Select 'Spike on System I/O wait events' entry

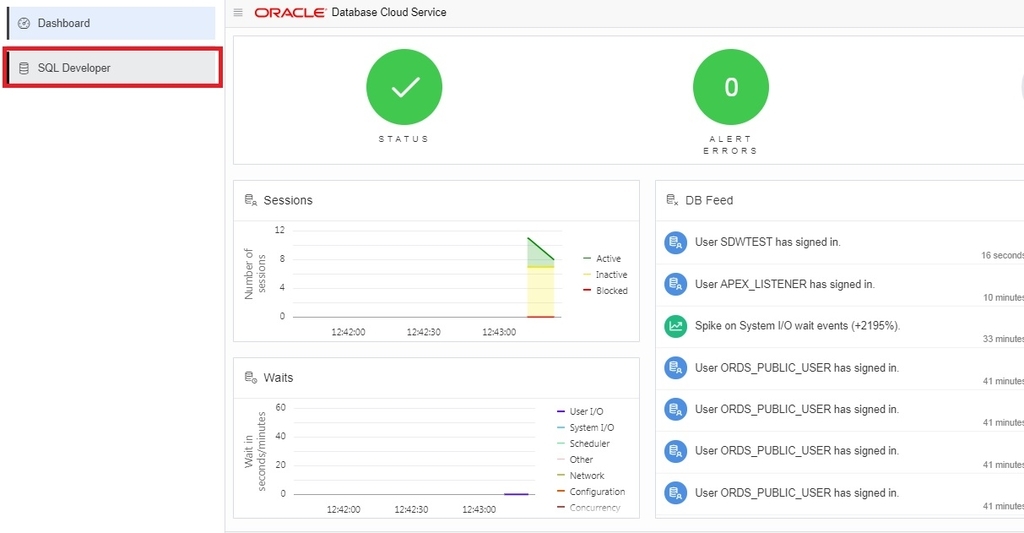pyautogui.click(x=797, y=326)
